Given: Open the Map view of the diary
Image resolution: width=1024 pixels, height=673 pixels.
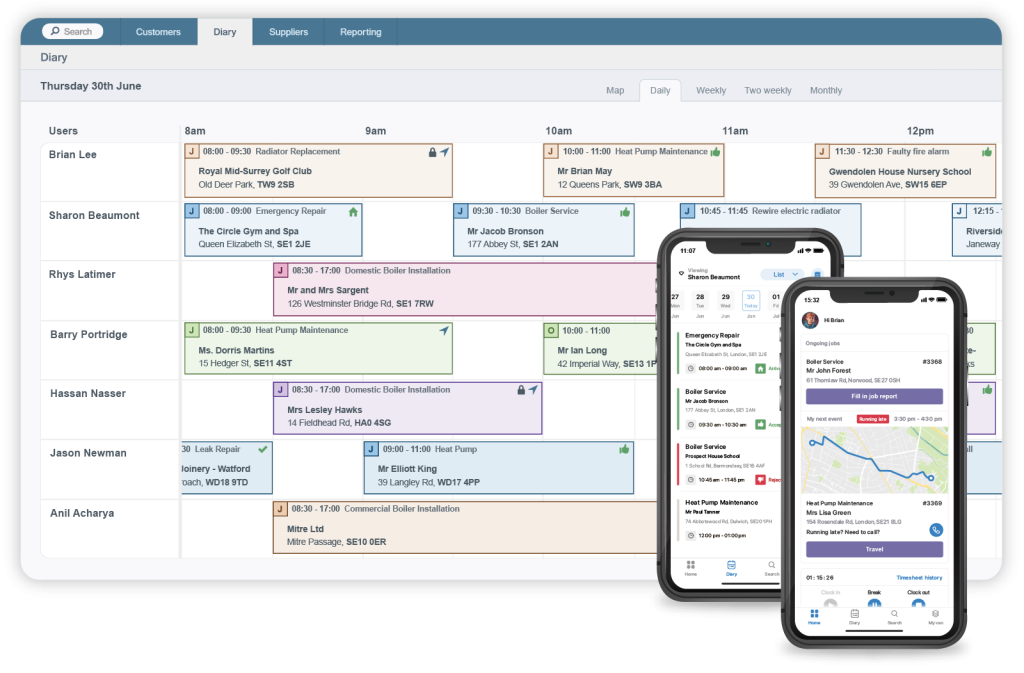Looking at the screenshot, I should pyautogui.click(x=615, y=90).
